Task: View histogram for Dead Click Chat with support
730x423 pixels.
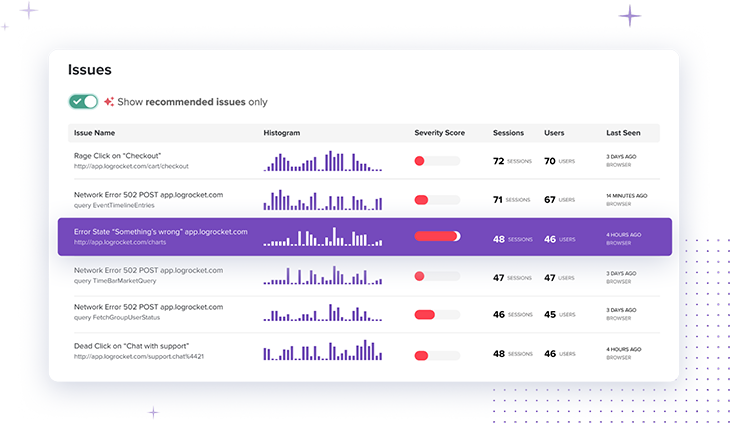Action: coord(323,350)
